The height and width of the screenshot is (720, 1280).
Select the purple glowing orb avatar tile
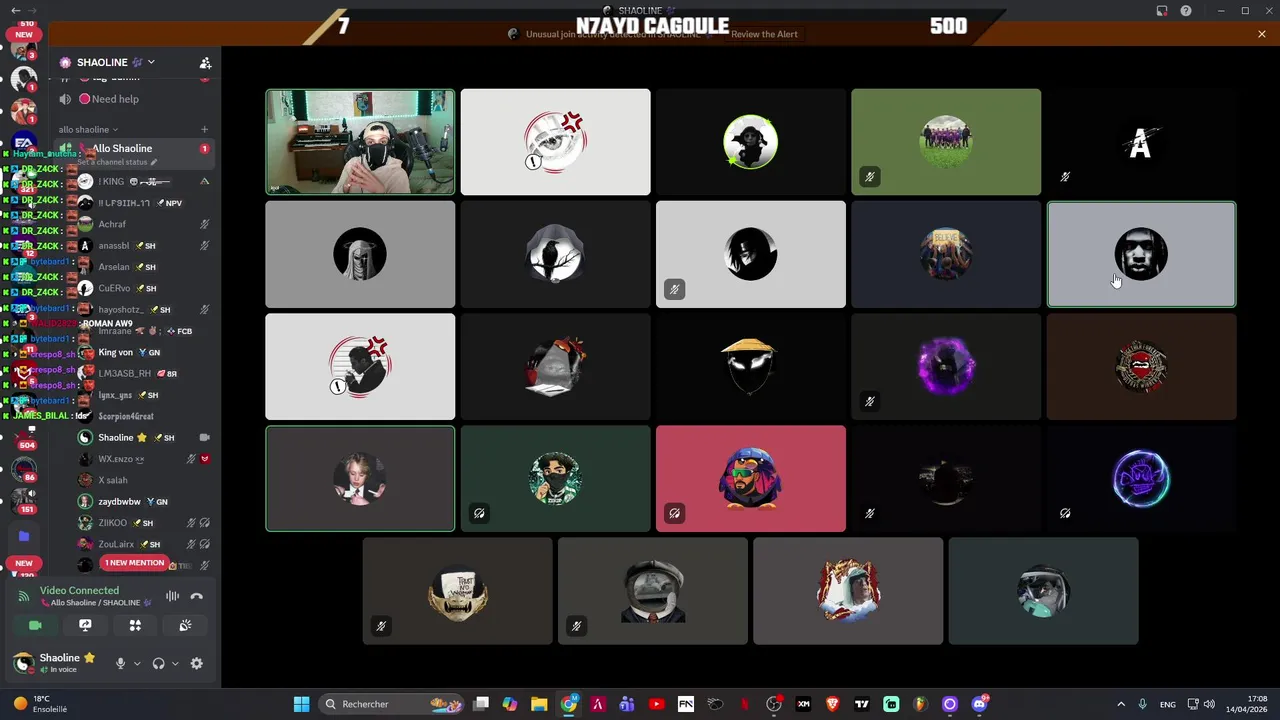click(x=946, y=367)
